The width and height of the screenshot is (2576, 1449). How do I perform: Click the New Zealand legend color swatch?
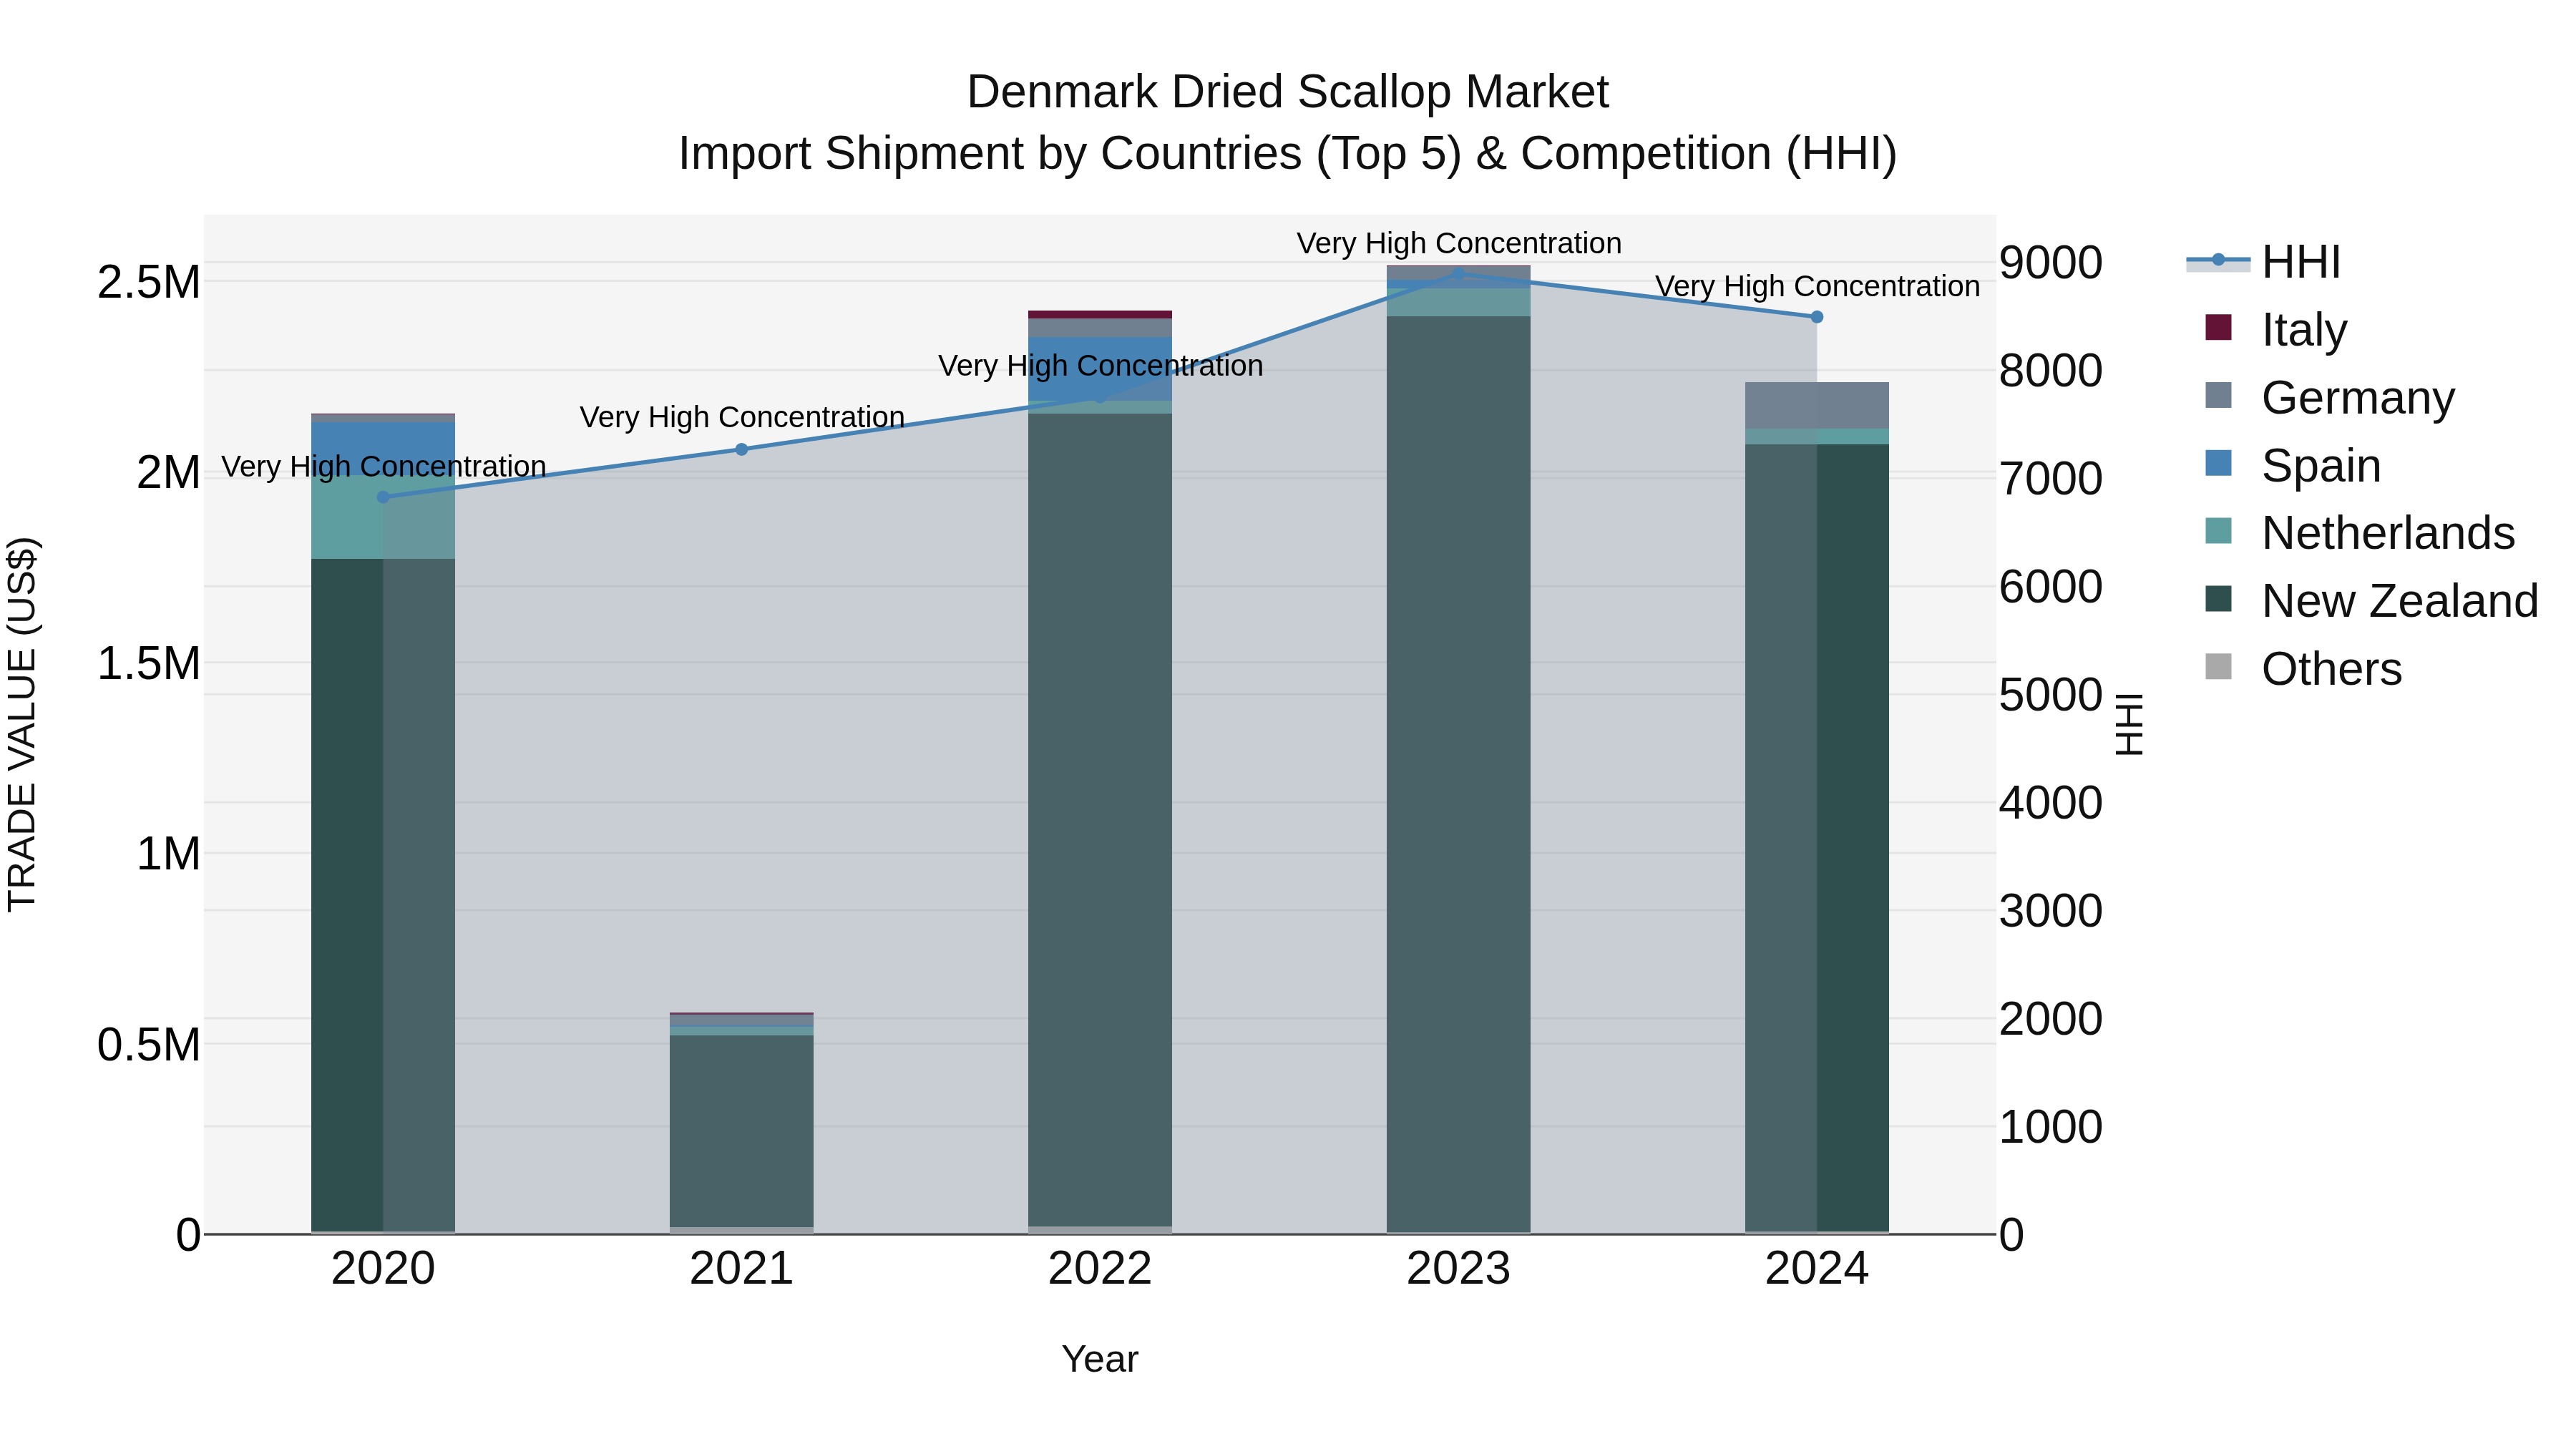pyautogui.click(x=2218, y=599)
